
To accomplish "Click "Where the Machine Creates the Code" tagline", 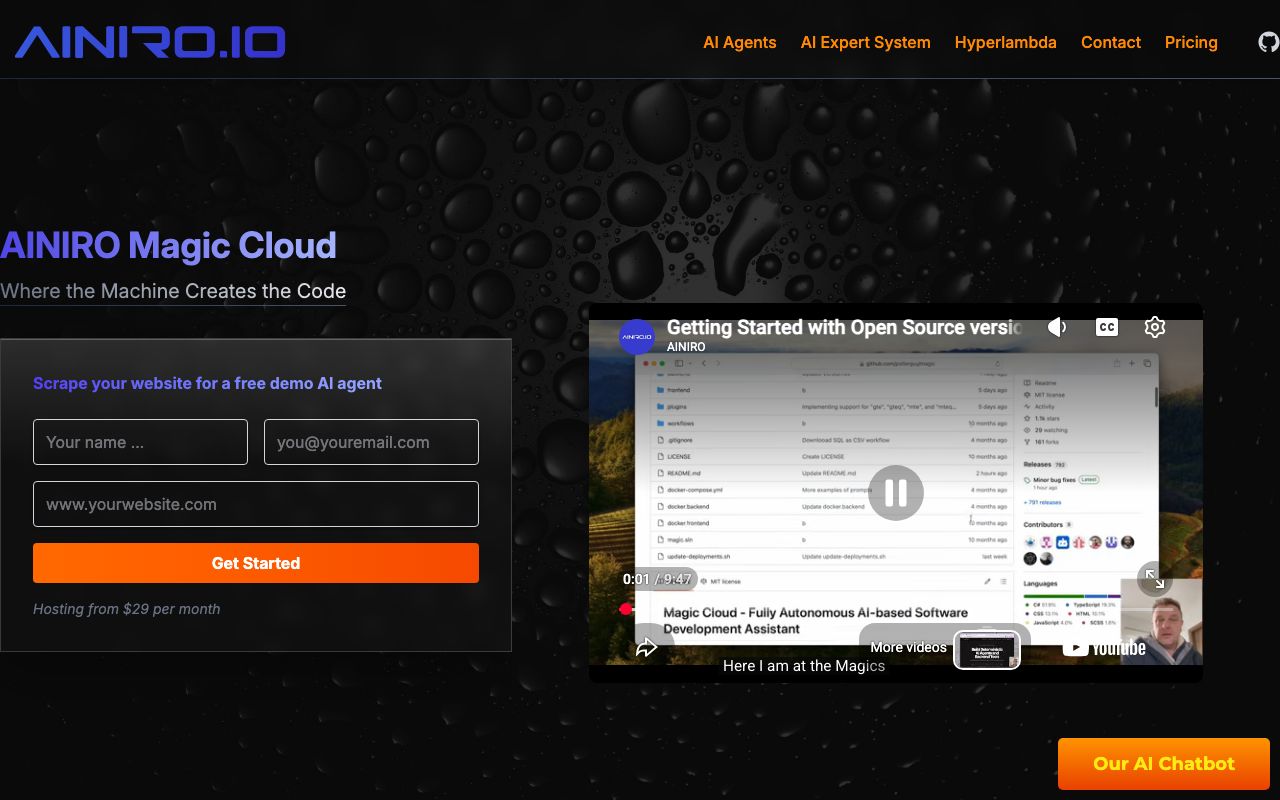I will pos(173,291).
